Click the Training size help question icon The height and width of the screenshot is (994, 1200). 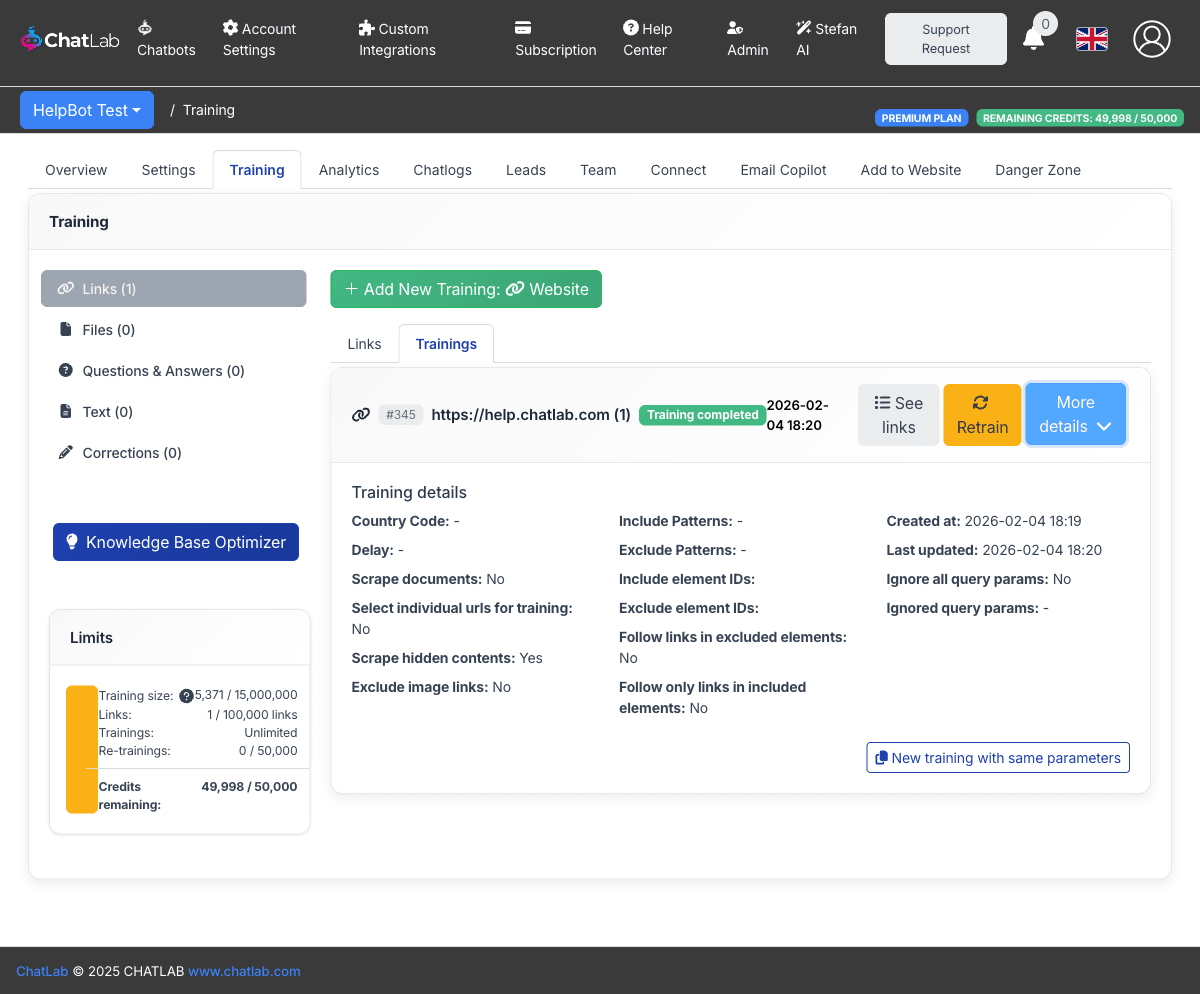(x=186, y=696)
